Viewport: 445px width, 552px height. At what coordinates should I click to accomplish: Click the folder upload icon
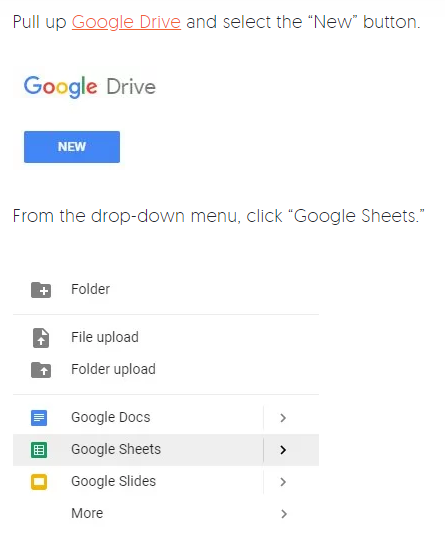(41, 370)
